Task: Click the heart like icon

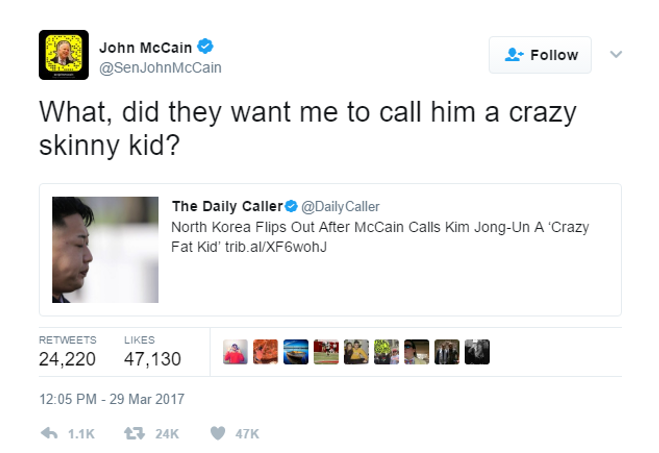Action: click(x=217, y=433)
